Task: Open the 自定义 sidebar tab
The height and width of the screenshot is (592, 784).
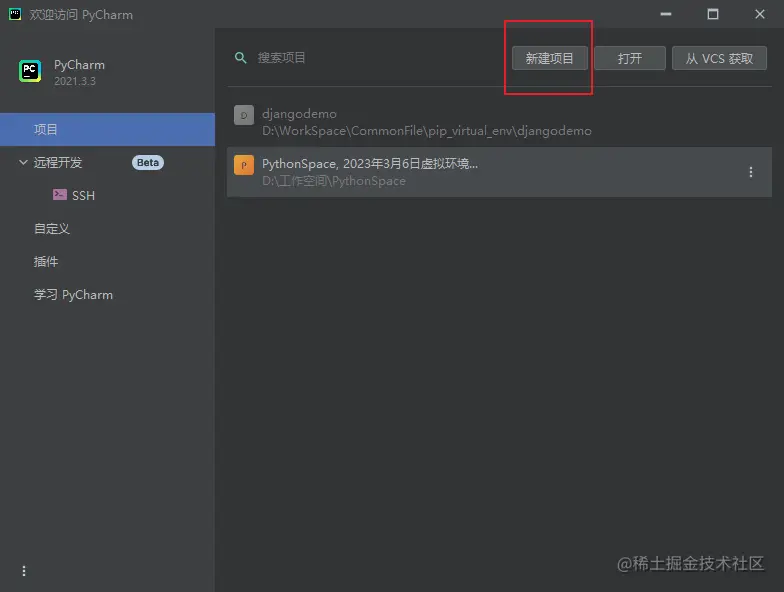Action: click(x=52, y=228)
